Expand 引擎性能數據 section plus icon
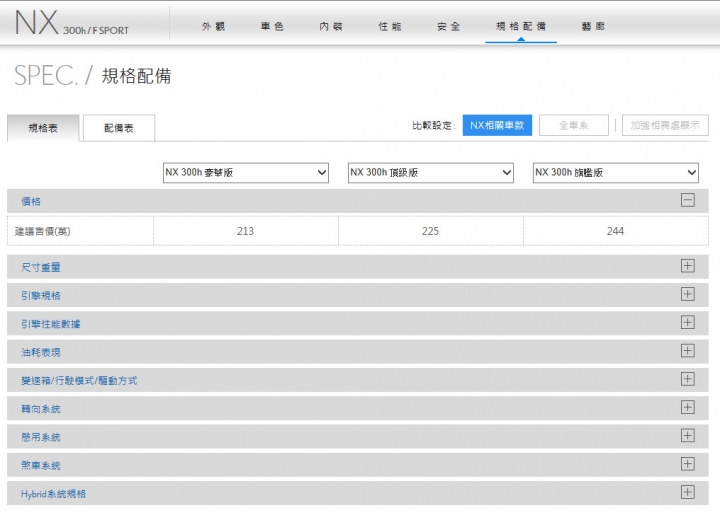Viewport: 720px width, 515px height. (687, 323)
